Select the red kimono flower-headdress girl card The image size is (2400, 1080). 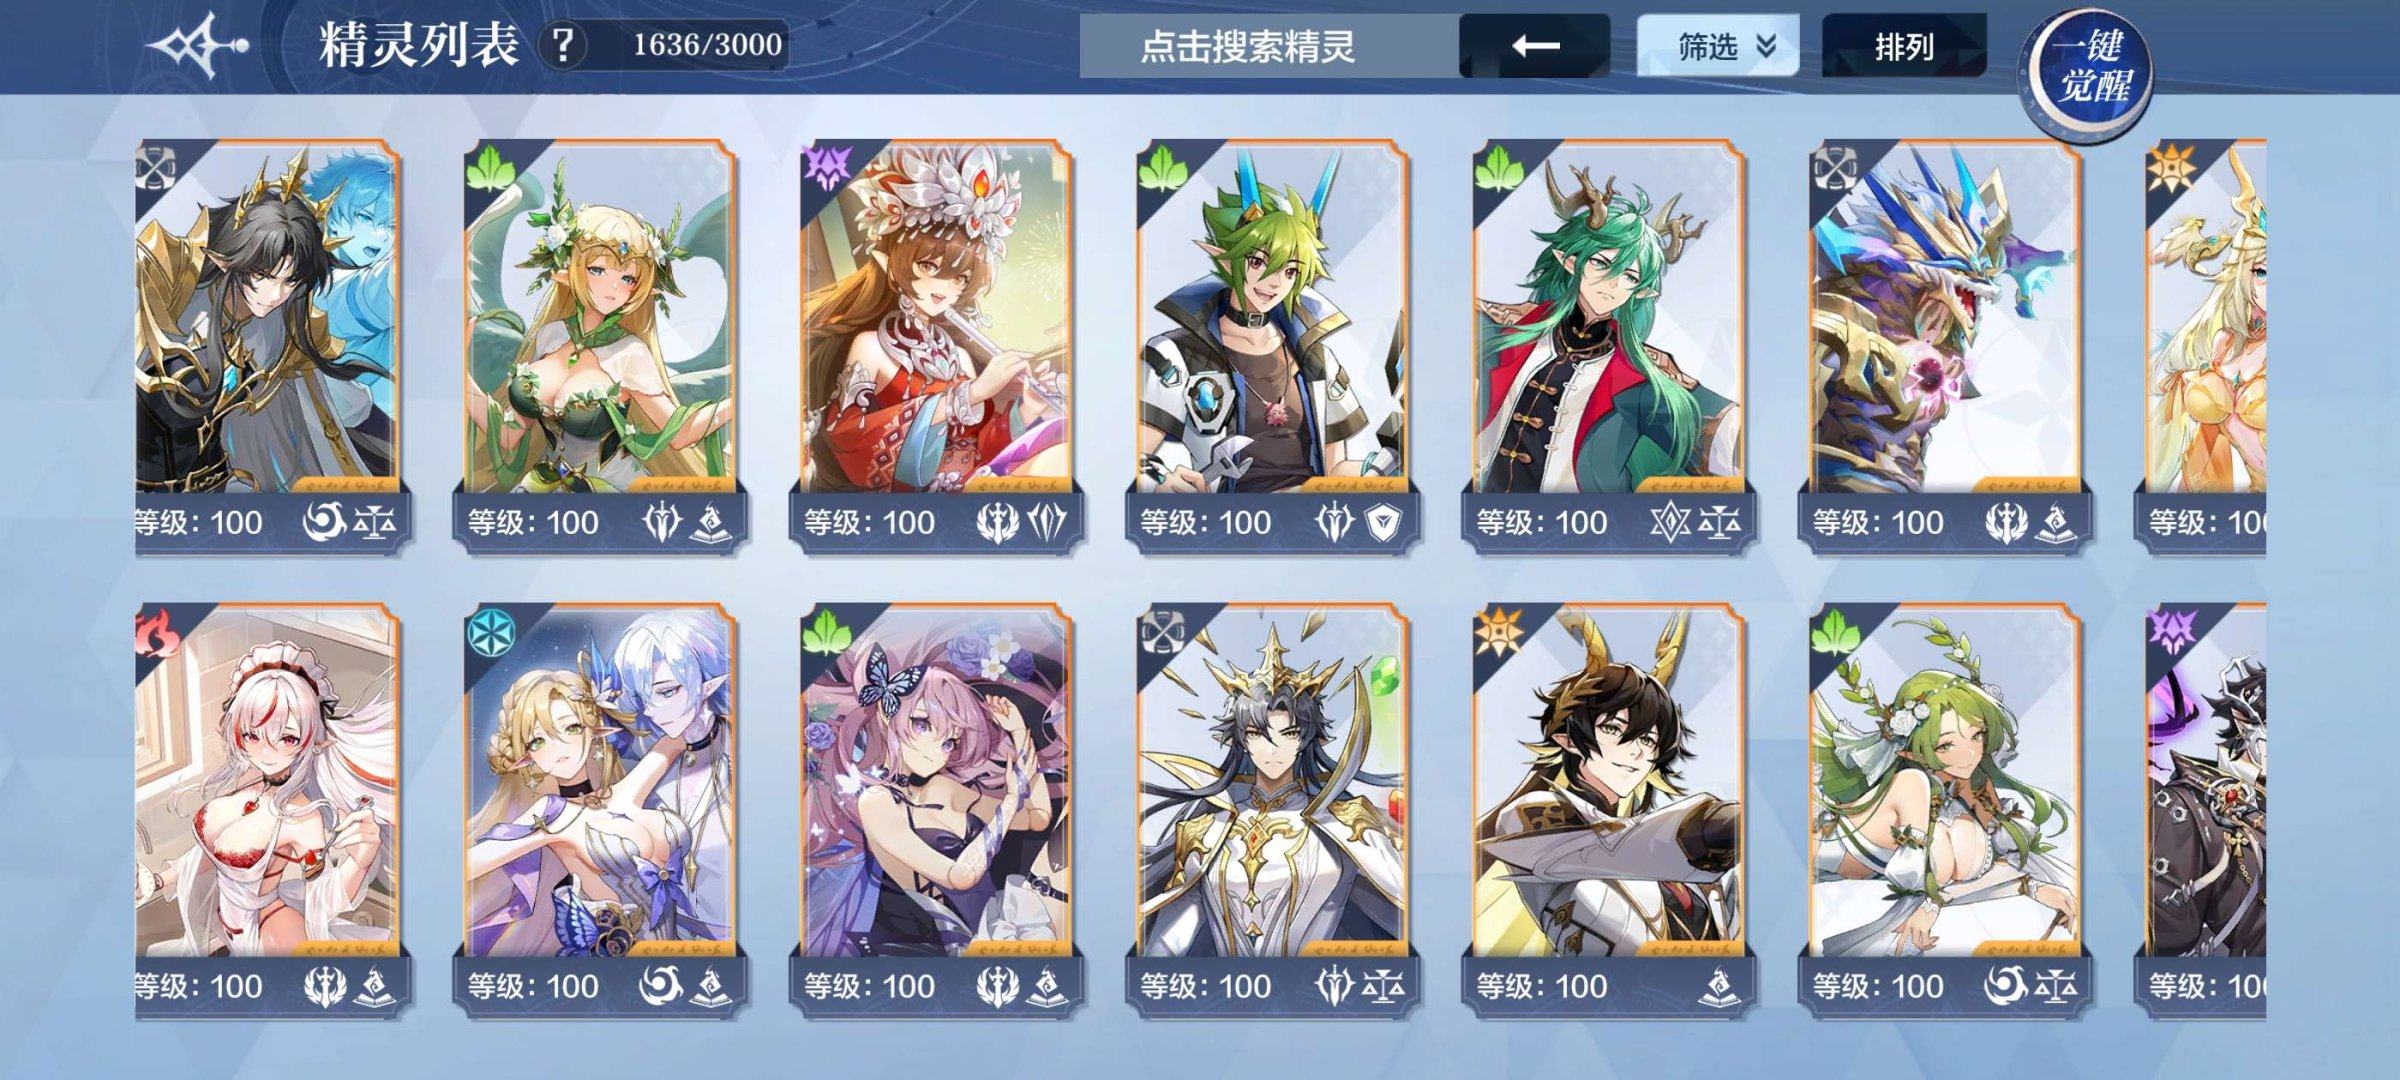(x=936, y=345)
